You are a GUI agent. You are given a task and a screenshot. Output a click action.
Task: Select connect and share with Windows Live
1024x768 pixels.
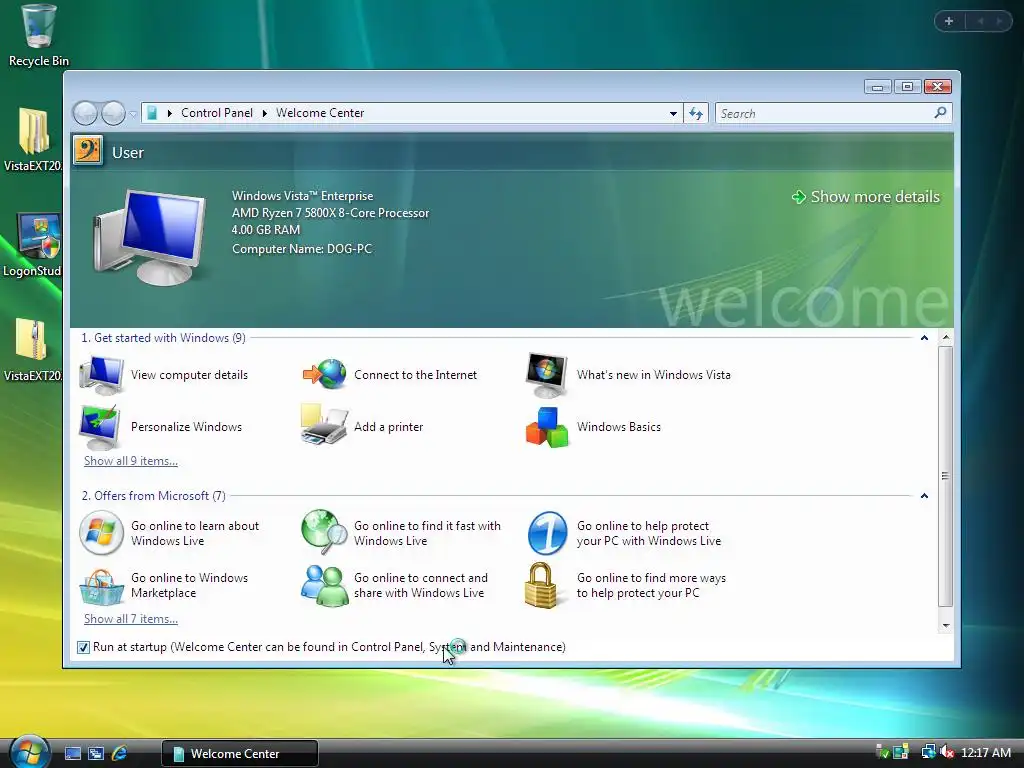click(395, 585)
